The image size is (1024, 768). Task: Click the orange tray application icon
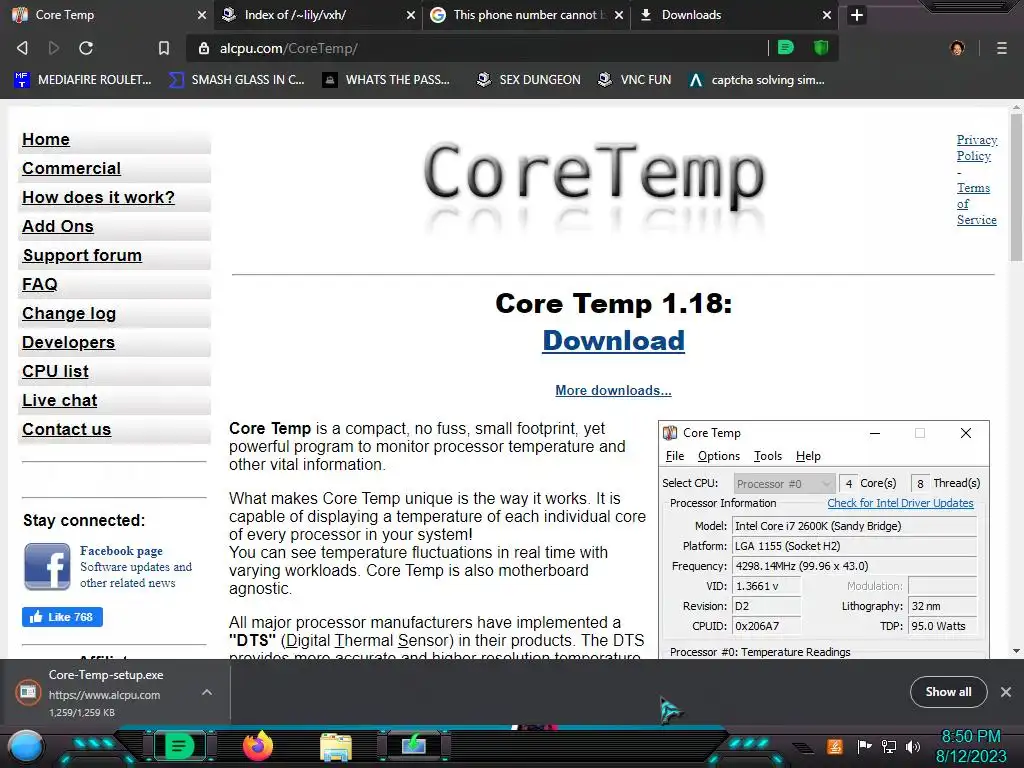click(834, 746)
